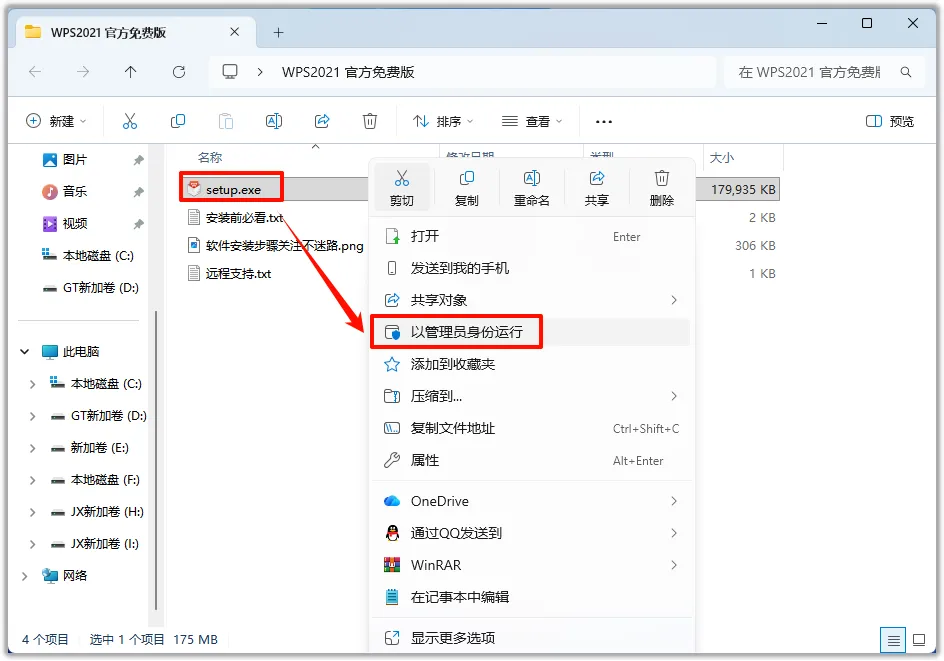Viewport: 944px width, 661px height.
Task: Click the 大小 column header
Action: click(721, 158)
